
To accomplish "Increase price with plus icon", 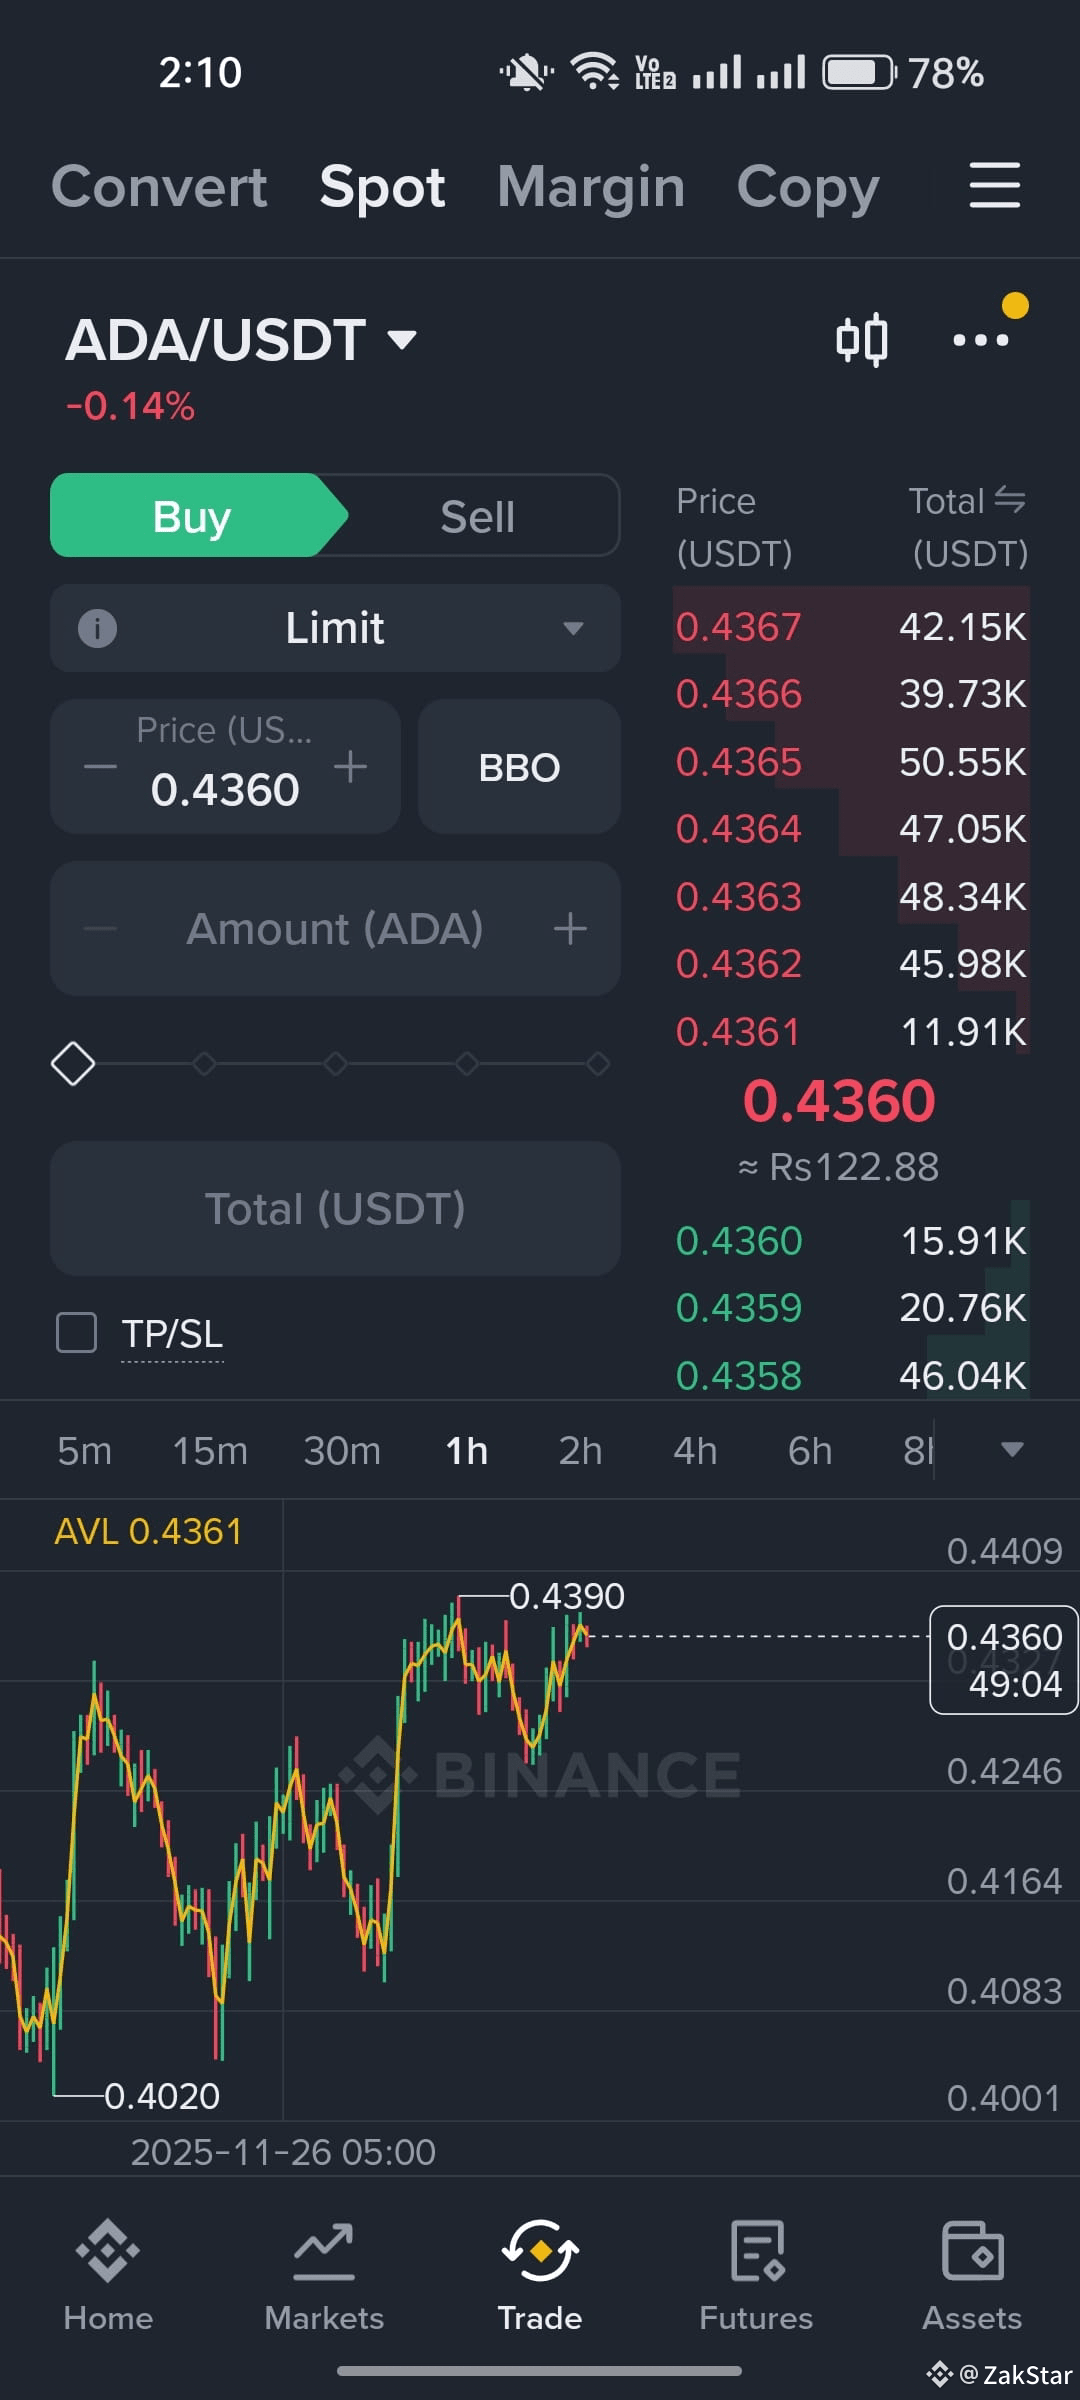I will coord(350,768).
